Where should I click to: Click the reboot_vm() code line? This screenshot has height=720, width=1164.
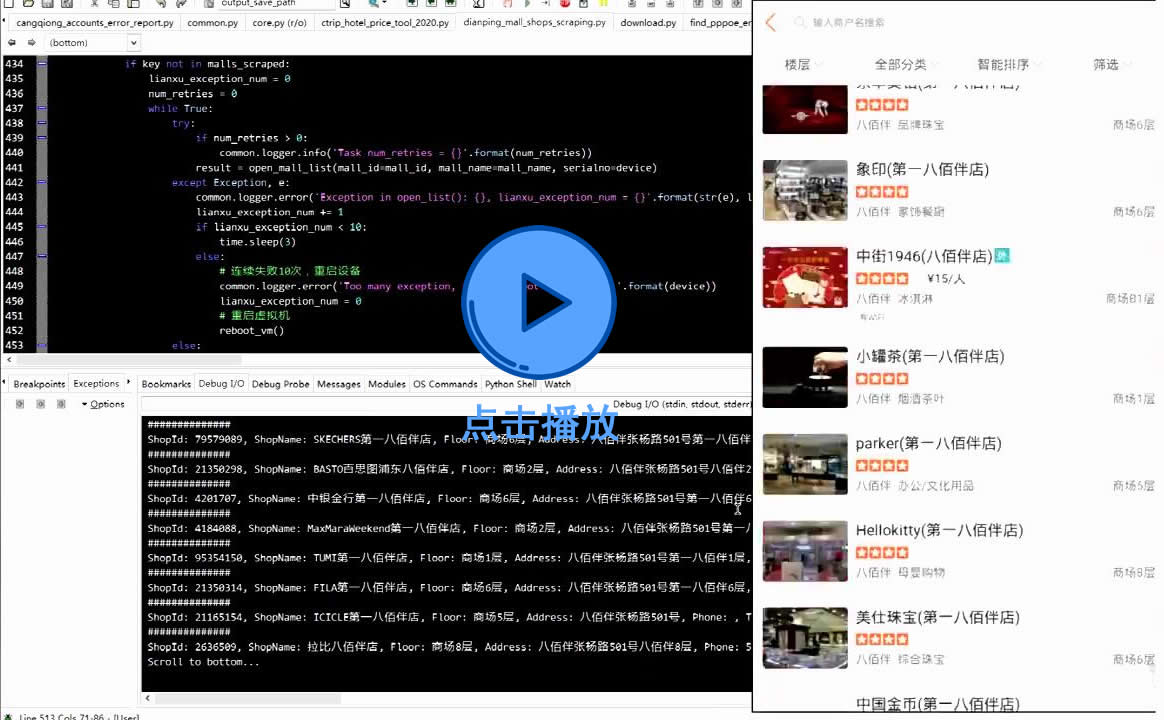point(252,330)
